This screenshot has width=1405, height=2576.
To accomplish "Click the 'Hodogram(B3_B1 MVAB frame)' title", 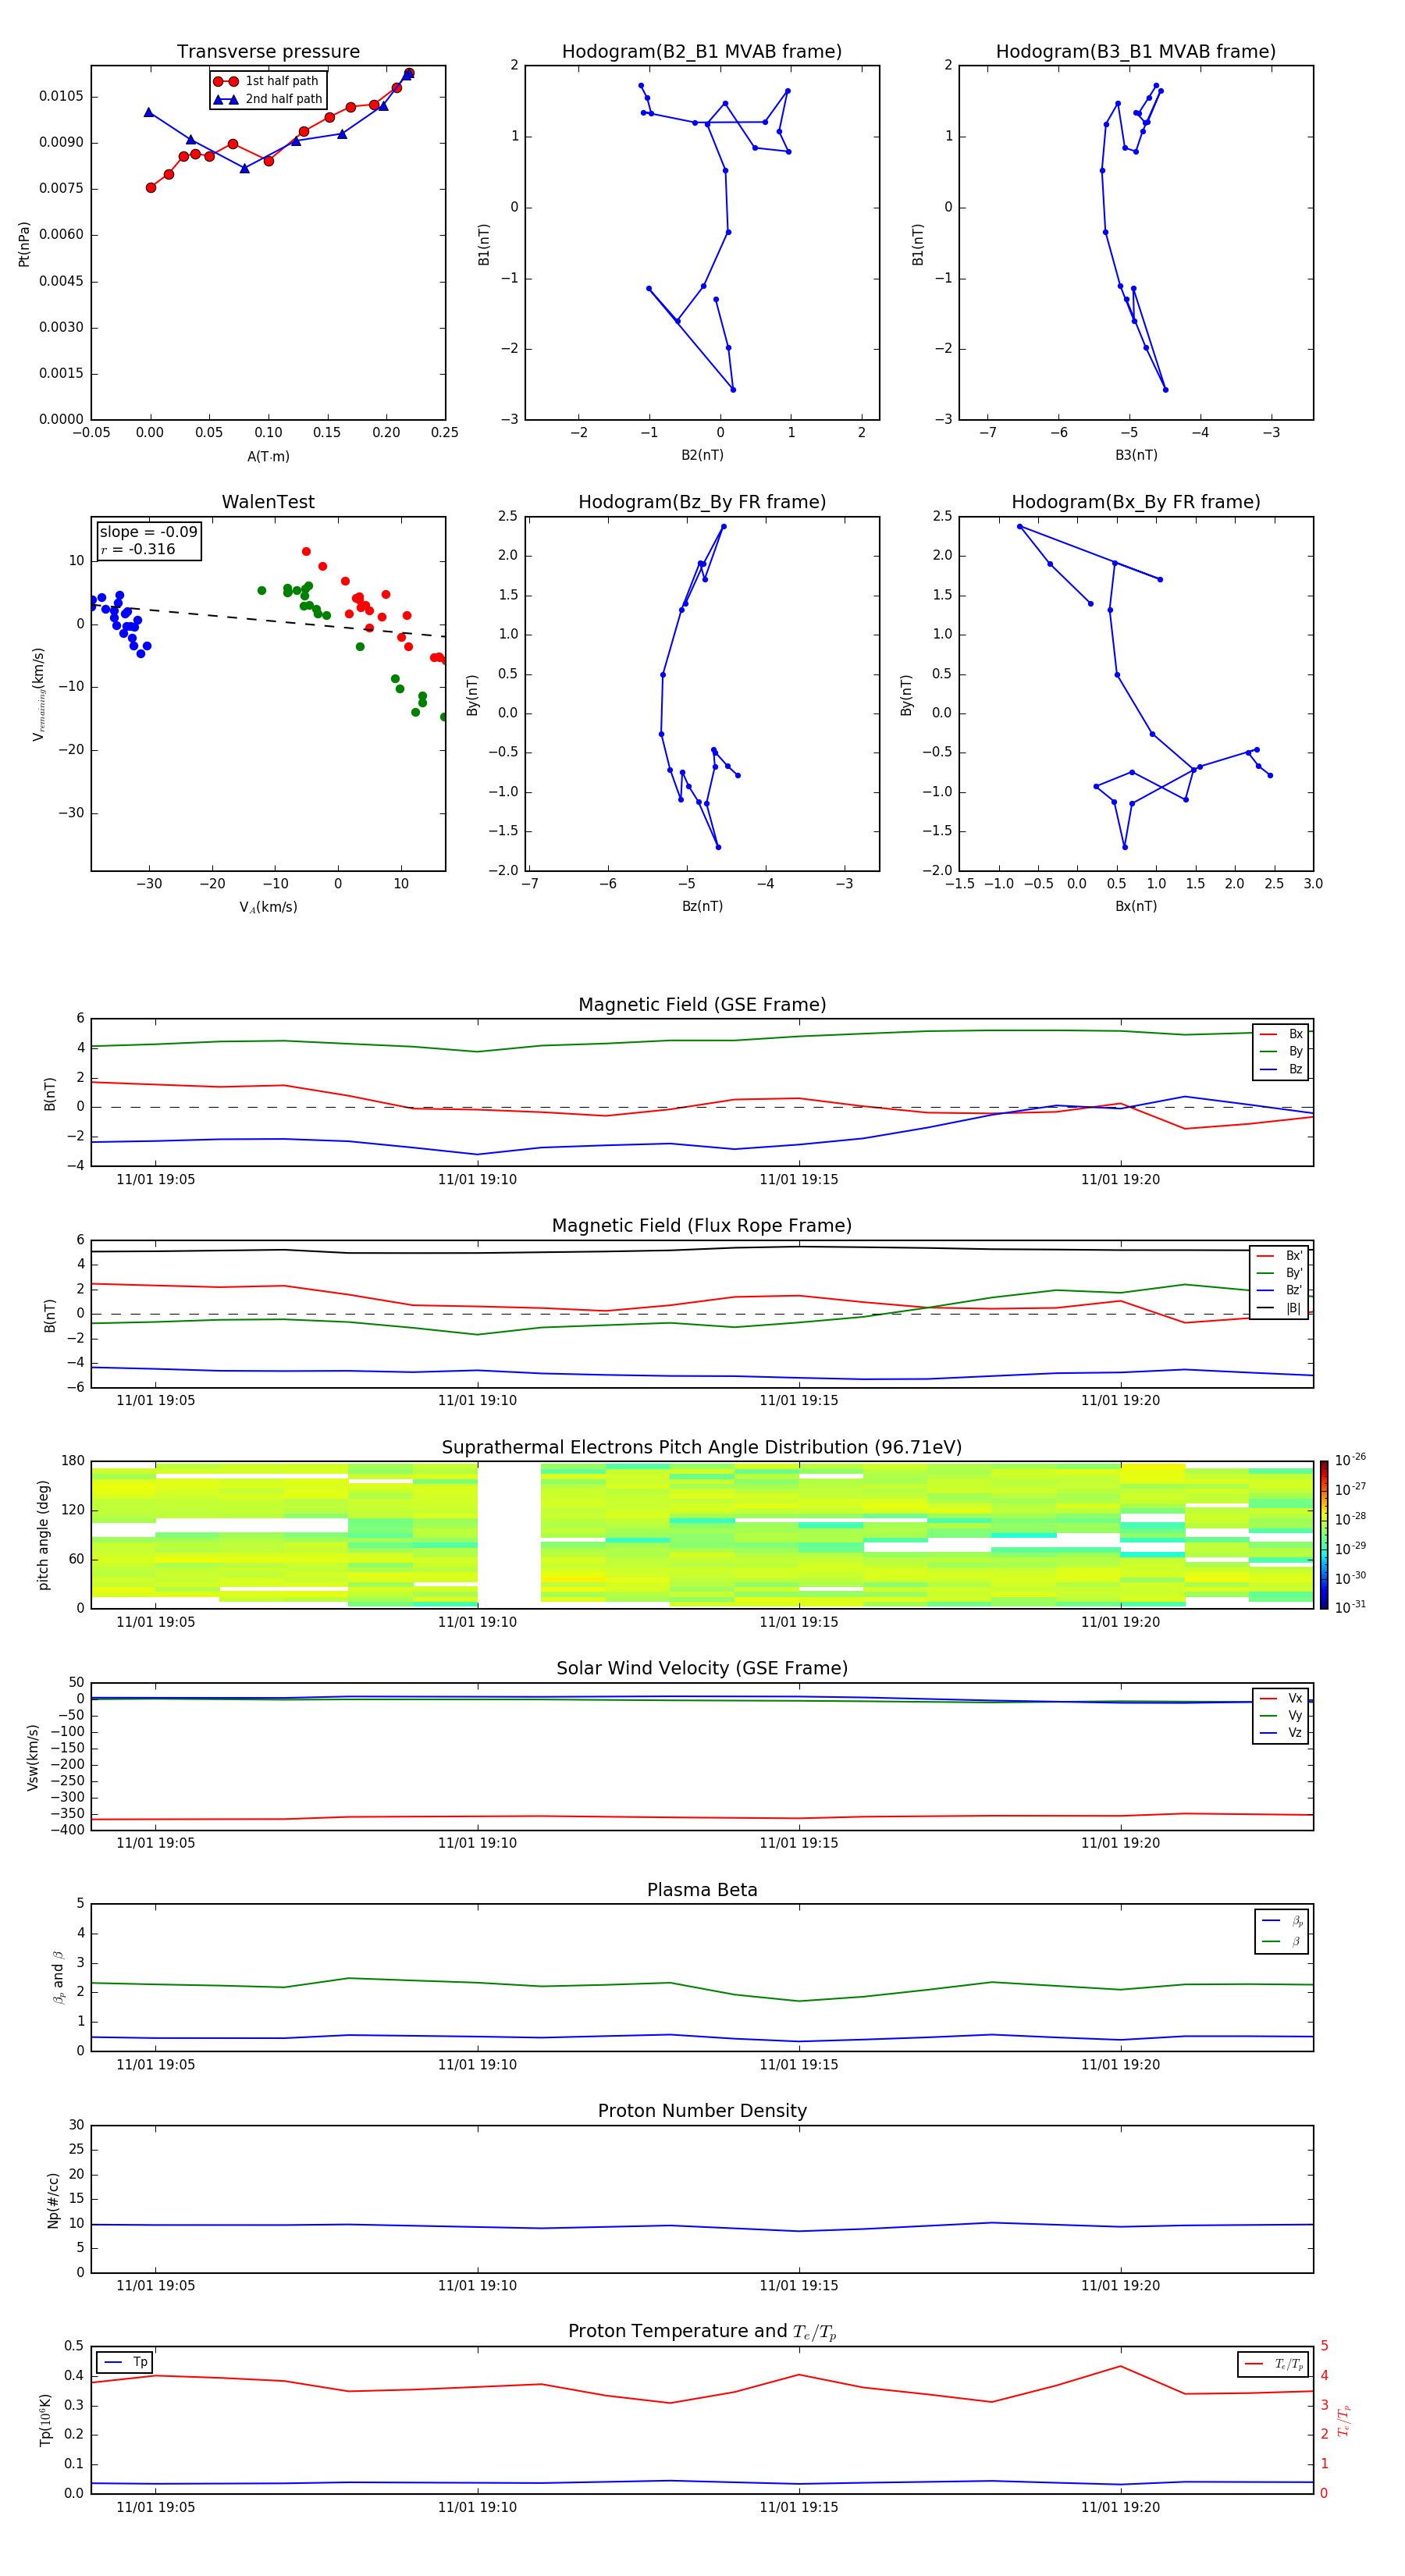I will click(x=1136, y=51).
